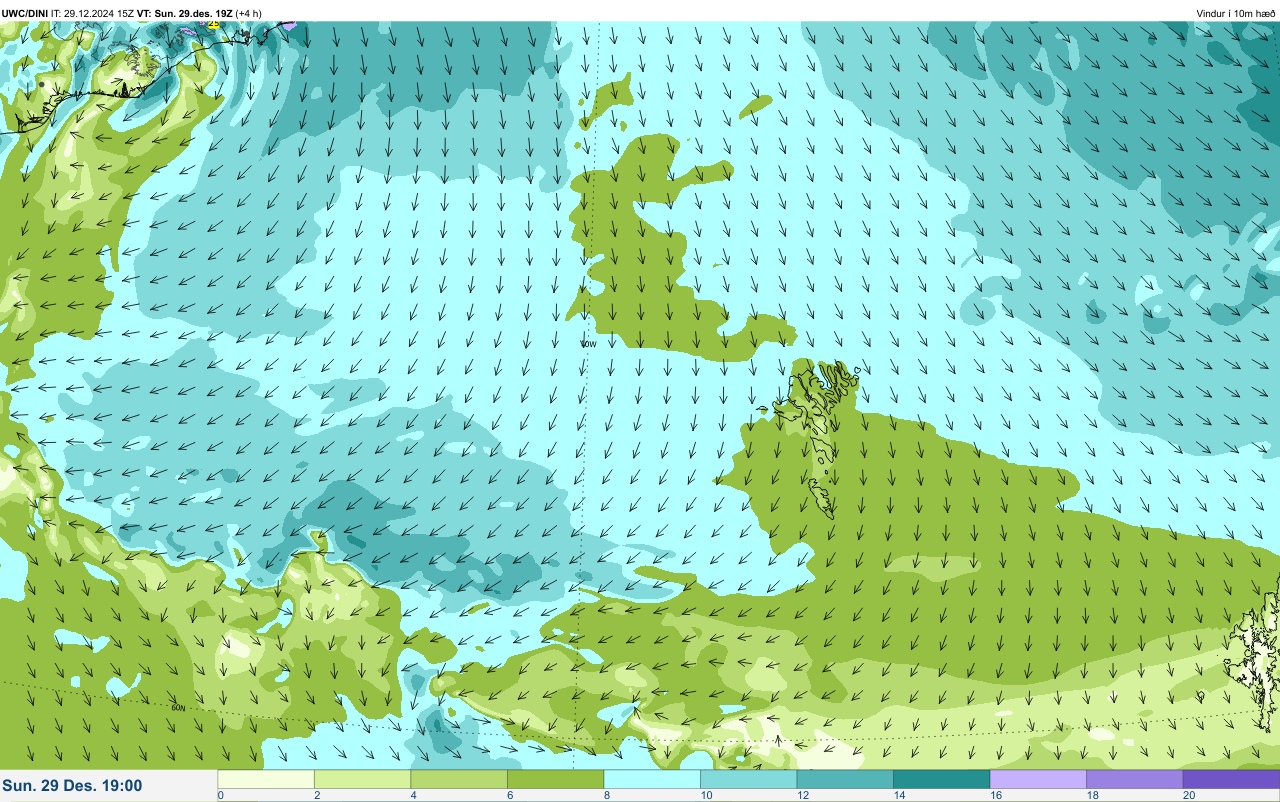Click the legend scale value '10'

(x=706, y=795)
